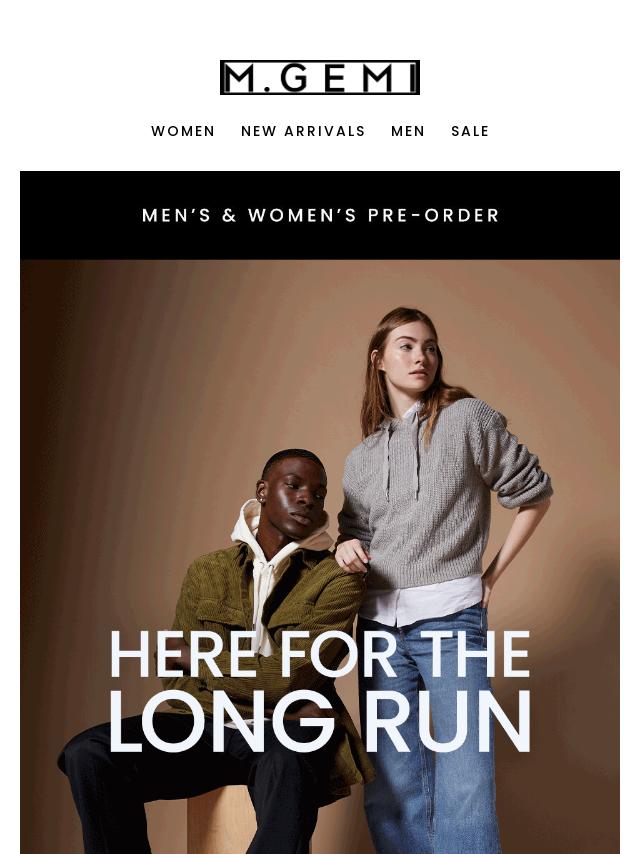This screenshot has width=640, height=854.
Task: Click the HERE FOR THE headline text
Action: 320,654
